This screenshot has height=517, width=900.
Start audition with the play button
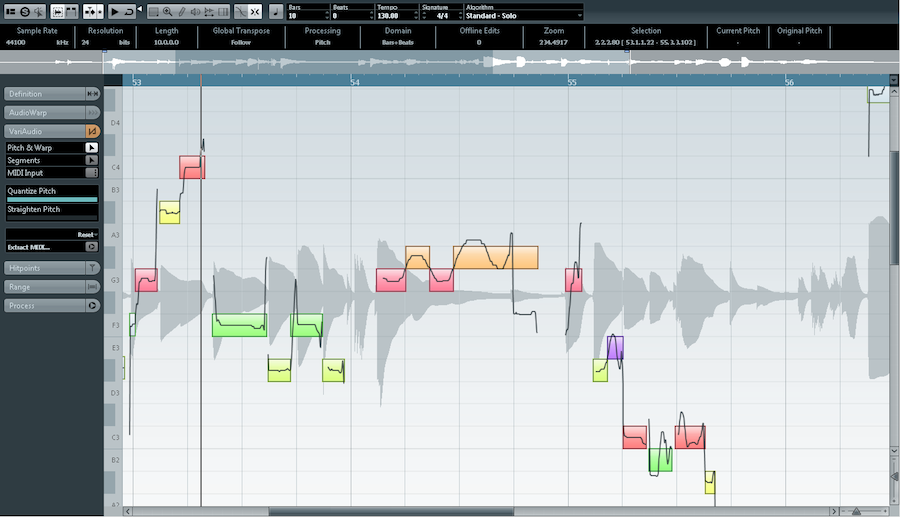(114, 11)
